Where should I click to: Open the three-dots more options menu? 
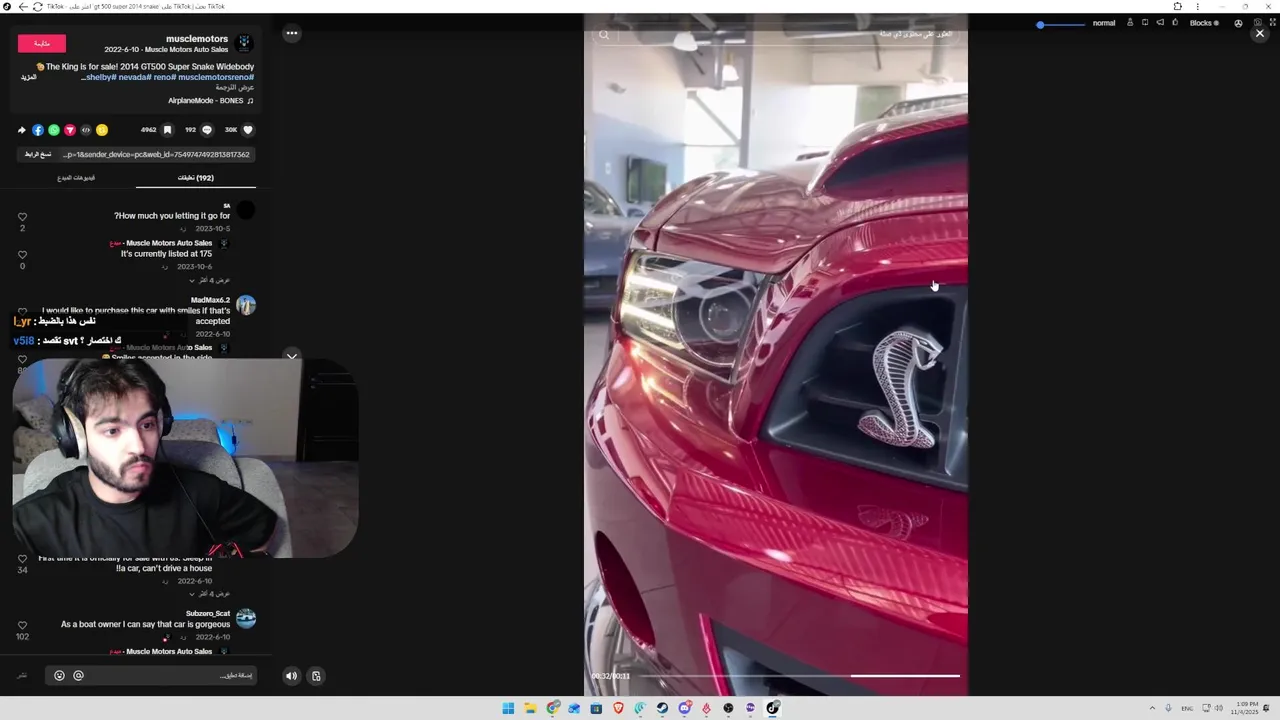click(x=292, y=33)
